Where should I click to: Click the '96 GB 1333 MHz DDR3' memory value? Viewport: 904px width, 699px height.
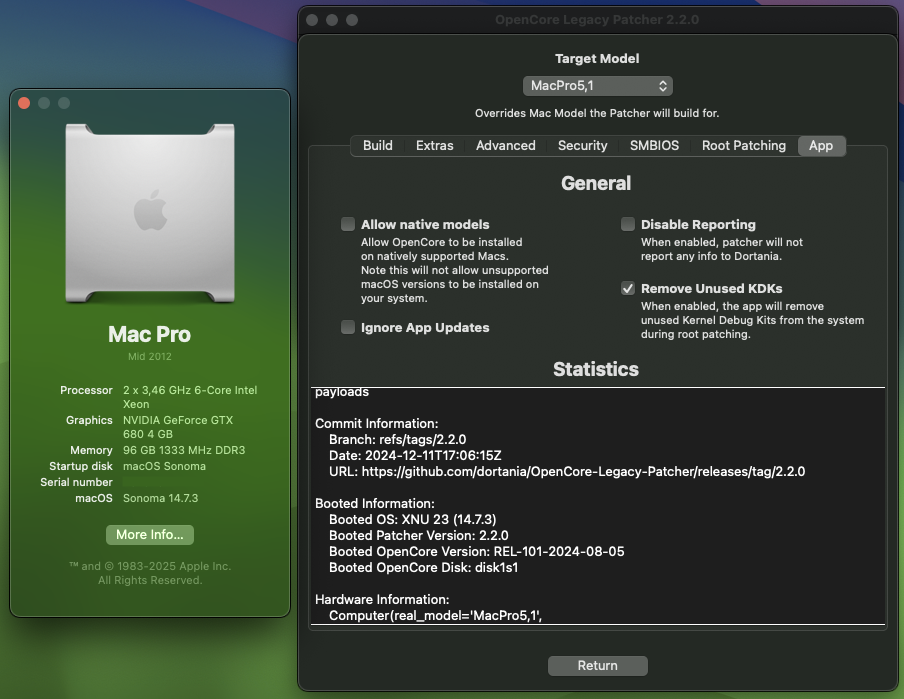[184, 450]
